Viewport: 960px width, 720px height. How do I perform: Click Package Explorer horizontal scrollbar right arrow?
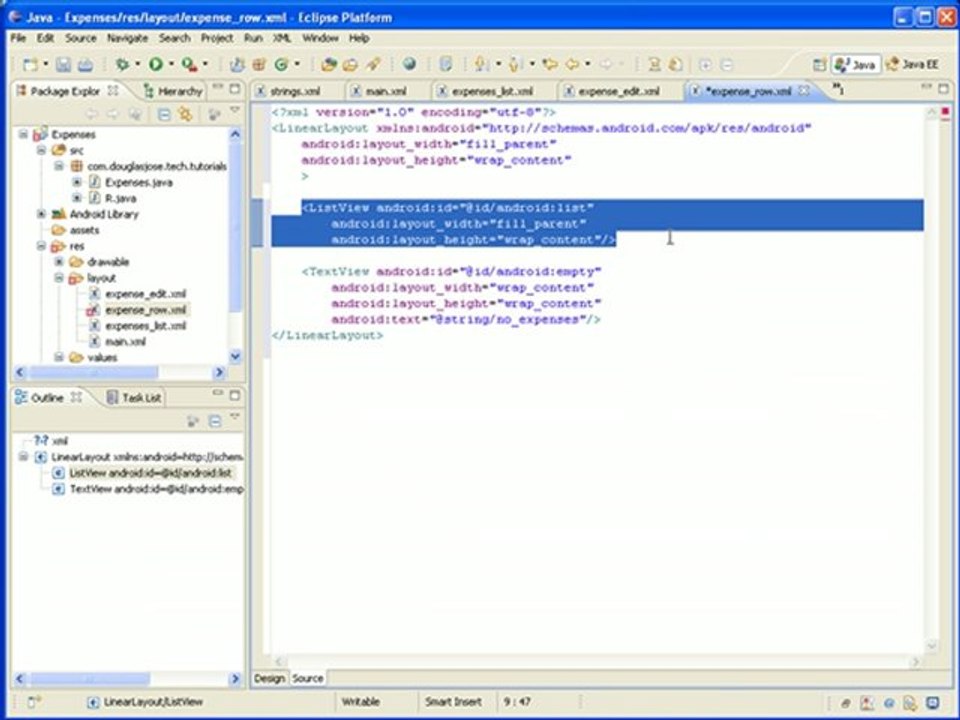pyautogui.click(x=219, y=372)
